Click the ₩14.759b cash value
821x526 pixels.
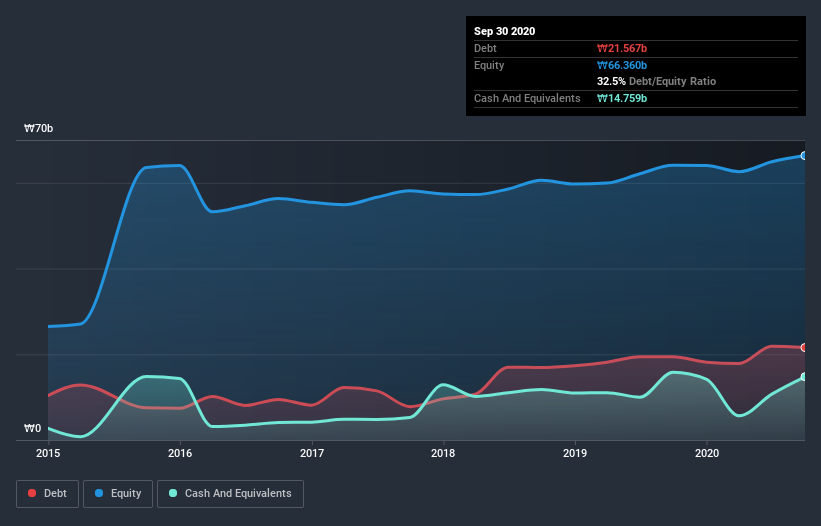(622, 98)
